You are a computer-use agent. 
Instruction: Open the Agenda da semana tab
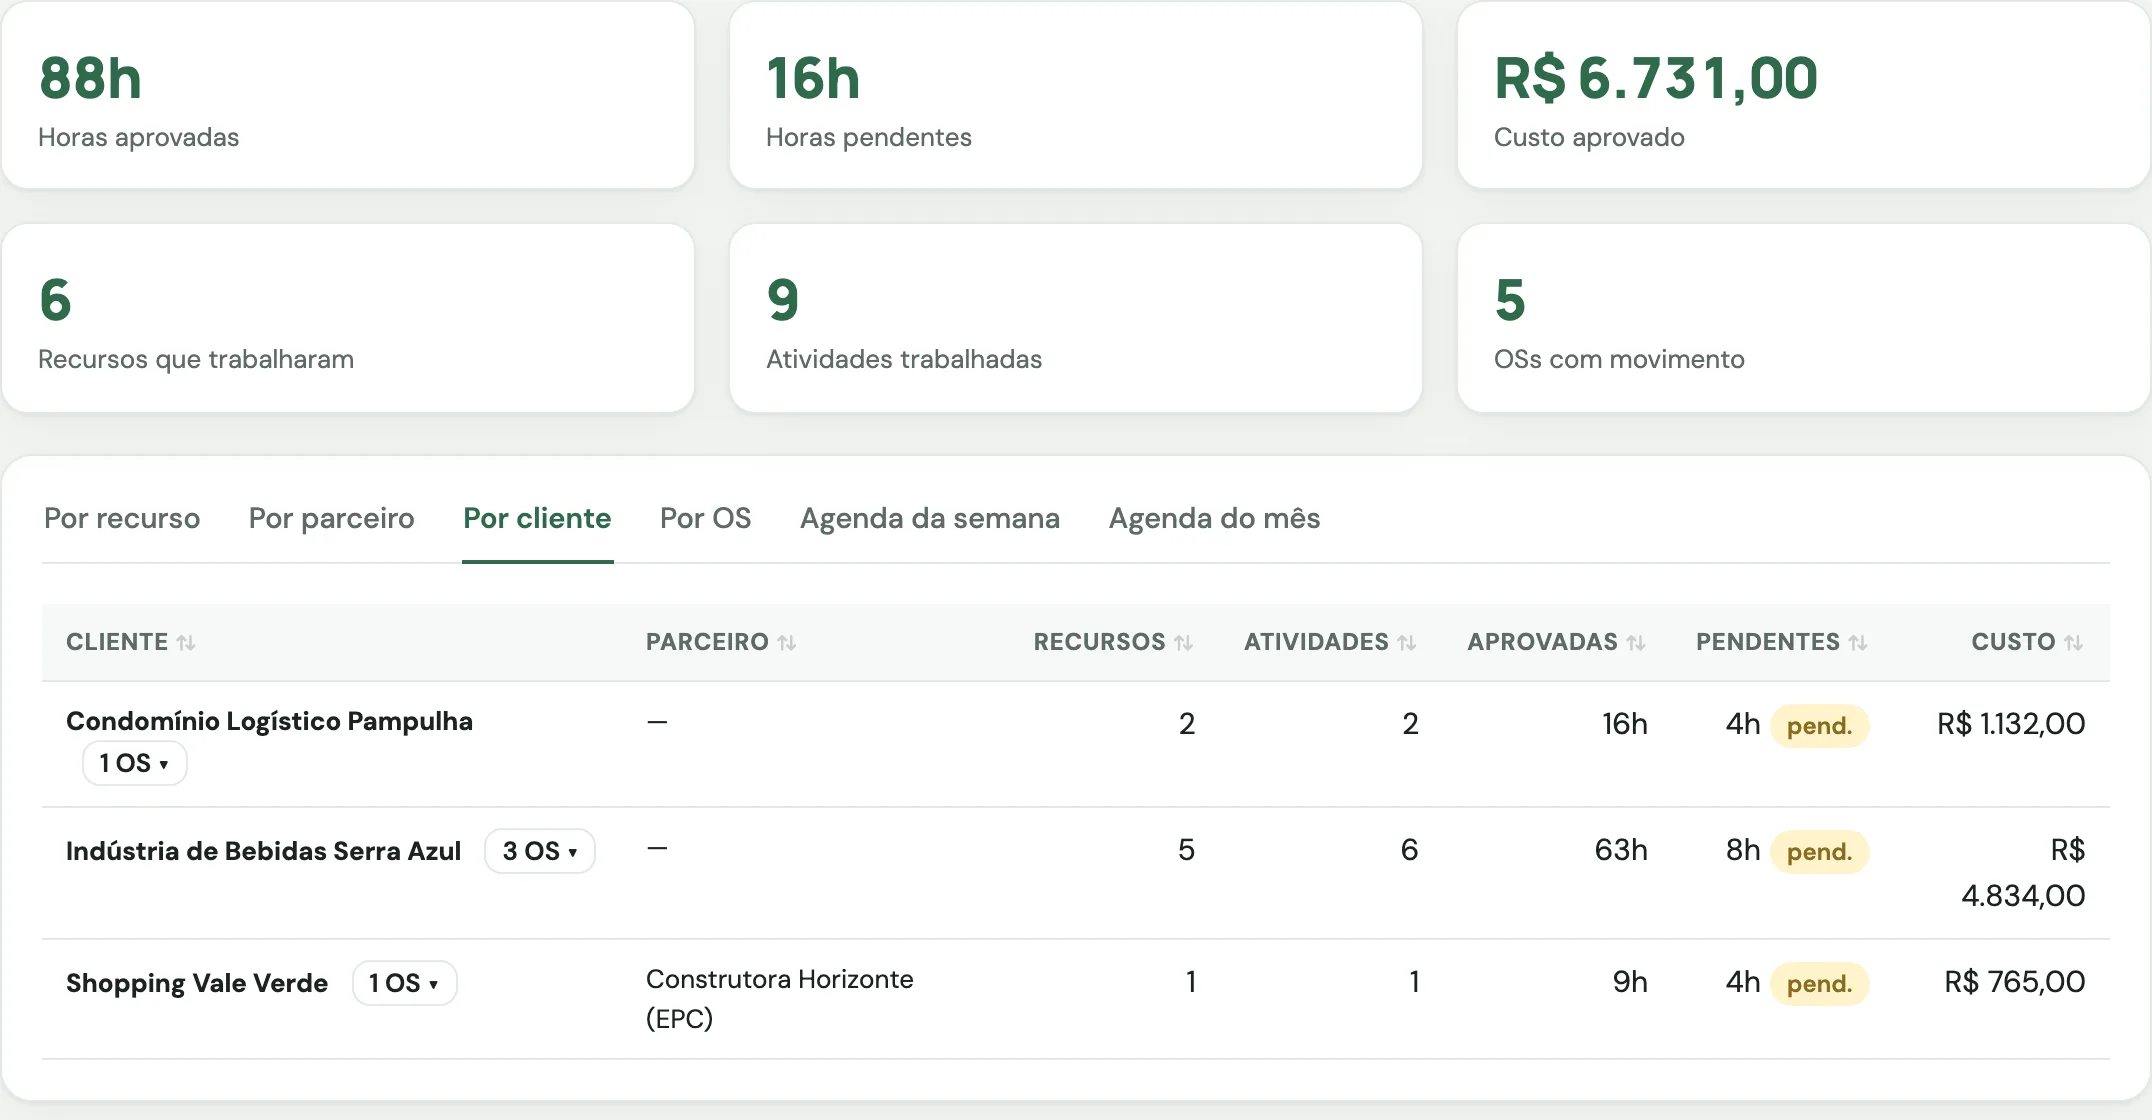[930, 518]
